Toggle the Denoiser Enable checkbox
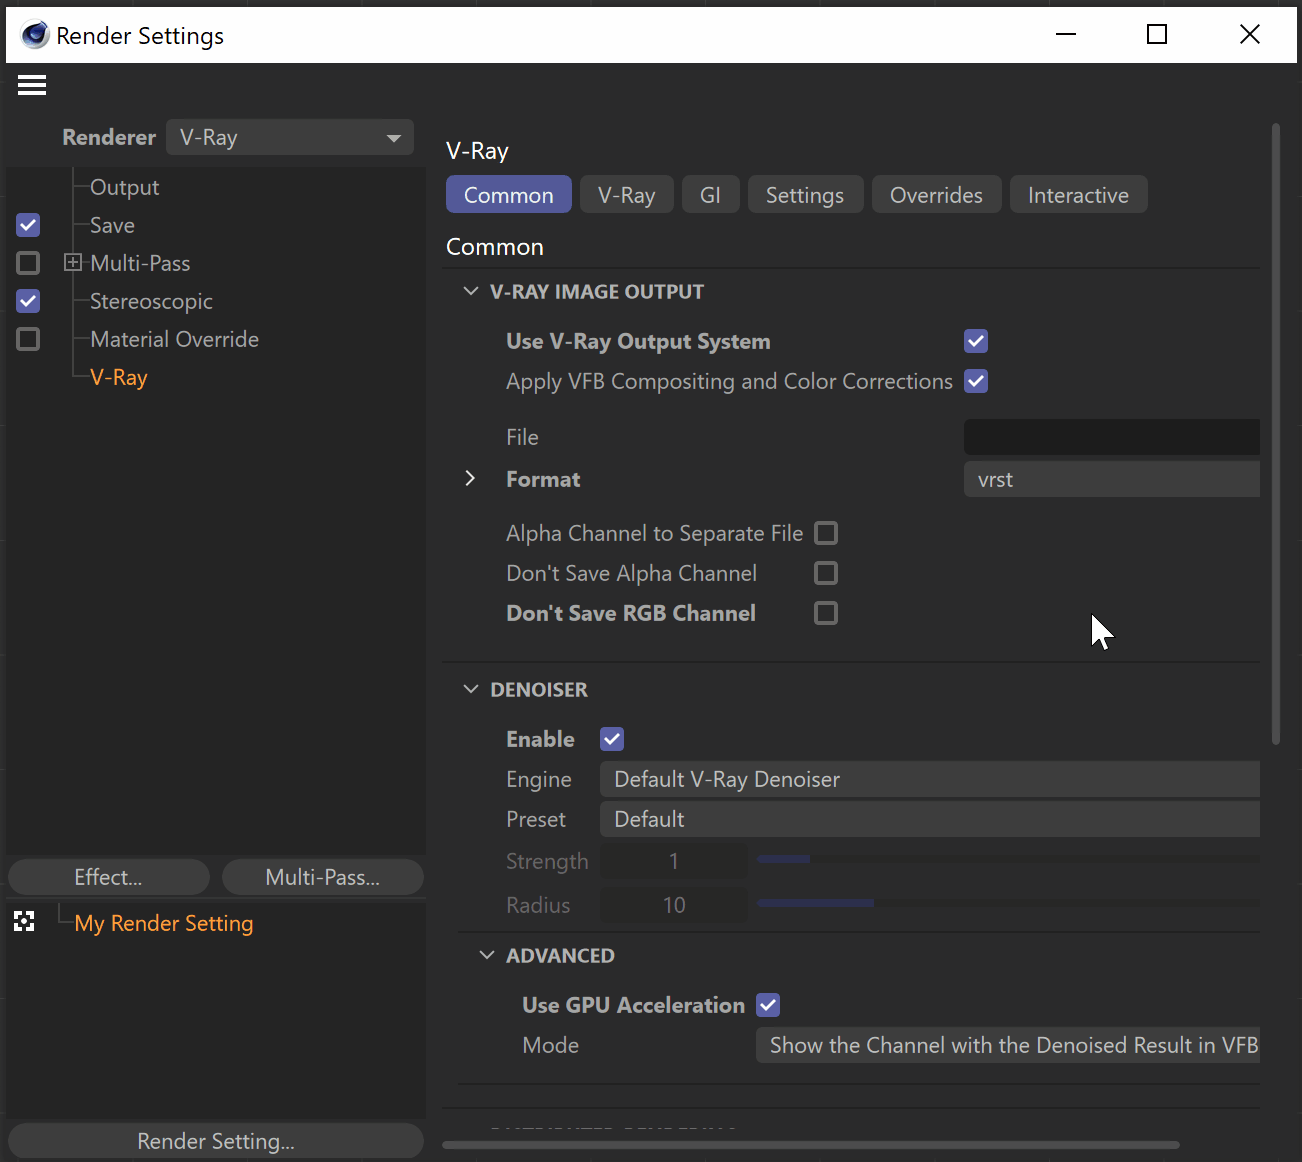The height and width of the screenshot is (1162, 1302). [612, 739]
